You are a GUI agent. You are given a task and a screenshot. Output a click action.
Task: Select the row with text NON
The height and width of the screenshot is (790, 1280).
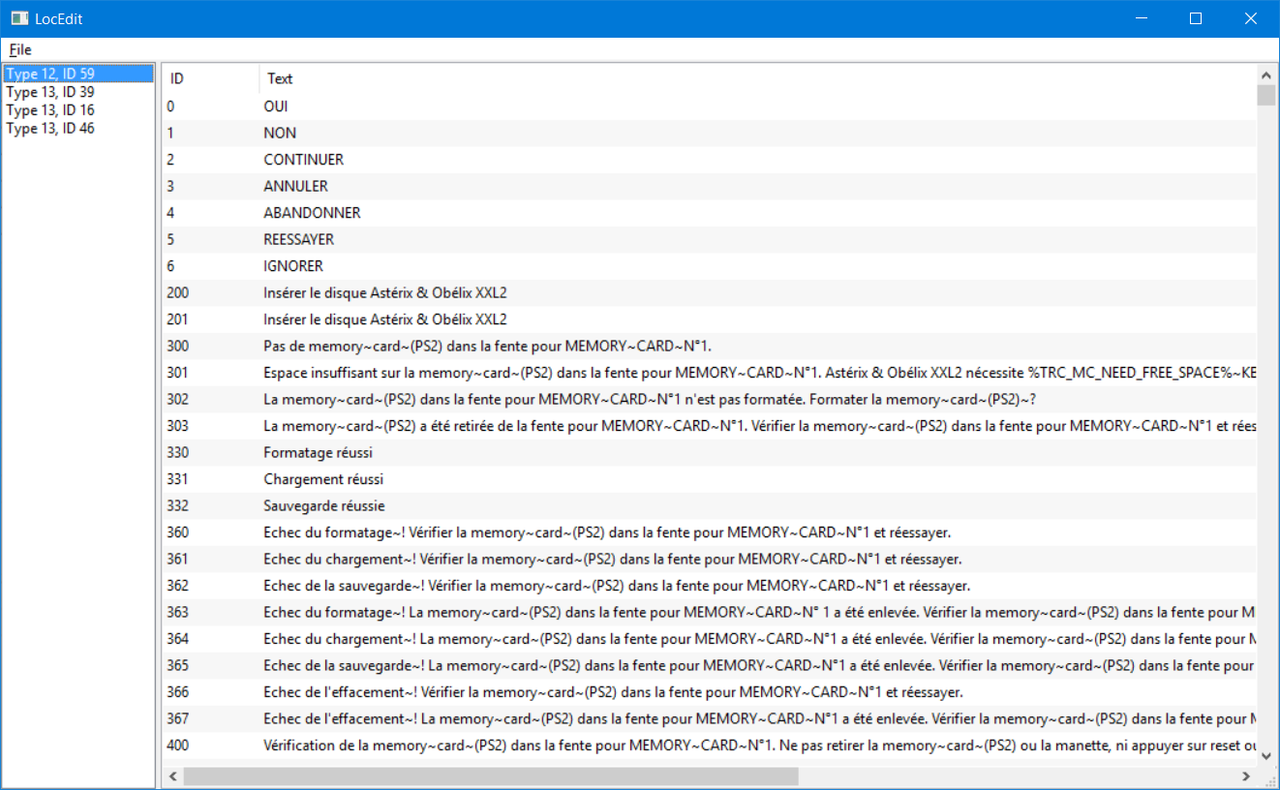tap(709, 133)
